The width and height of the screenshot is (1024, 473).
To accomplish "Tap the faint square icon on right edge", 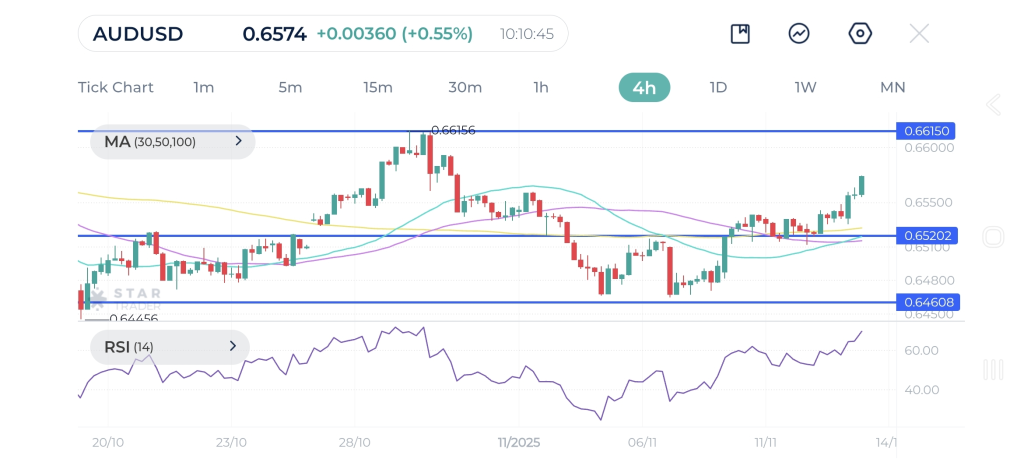I will pos(993,237).
